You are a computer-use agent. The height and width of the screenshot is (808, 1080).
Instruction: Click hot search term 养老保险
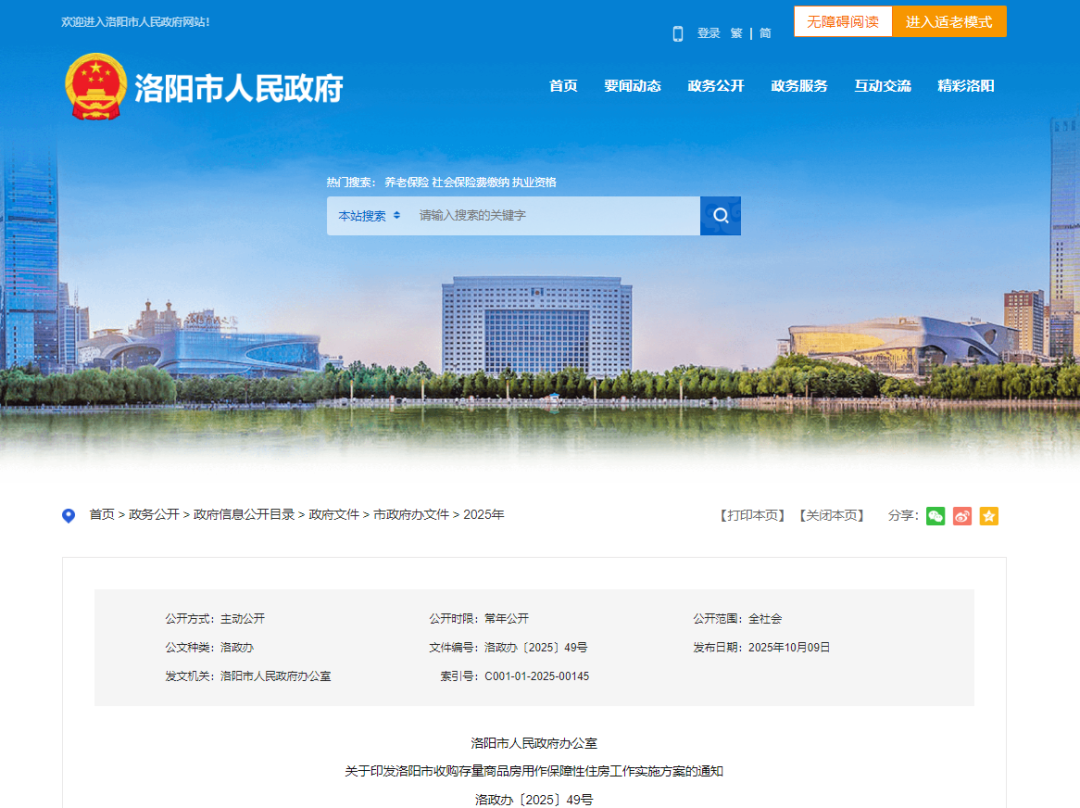[406, 182]
